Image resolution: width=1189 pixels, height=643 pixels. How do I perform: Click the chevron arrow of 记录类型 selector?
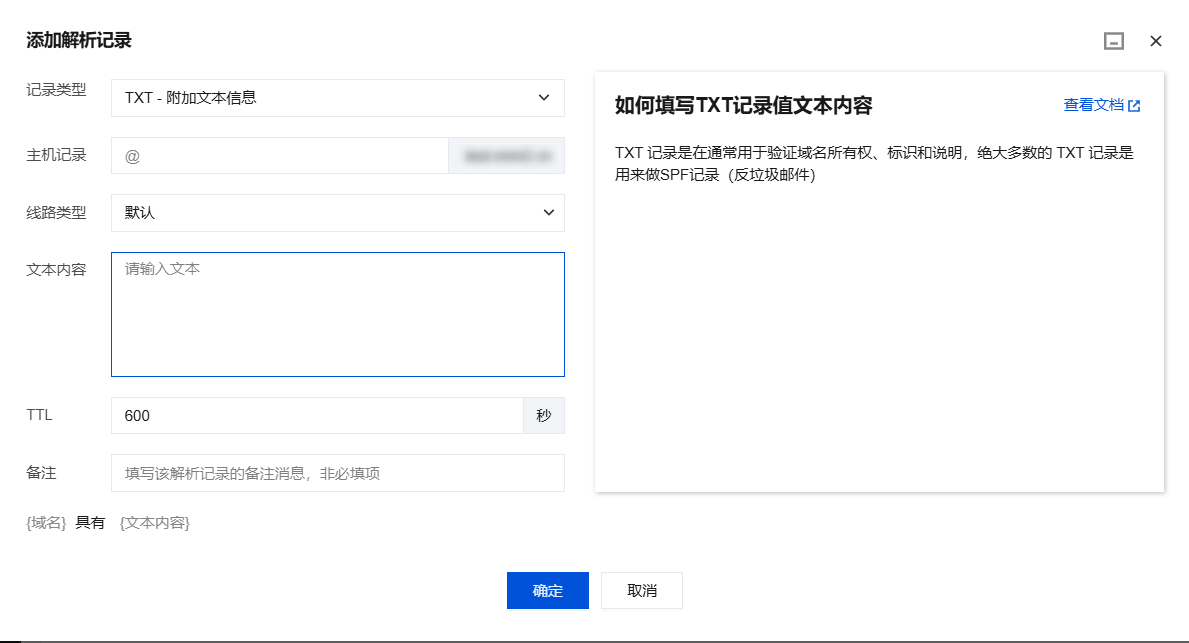coord(544,98)
